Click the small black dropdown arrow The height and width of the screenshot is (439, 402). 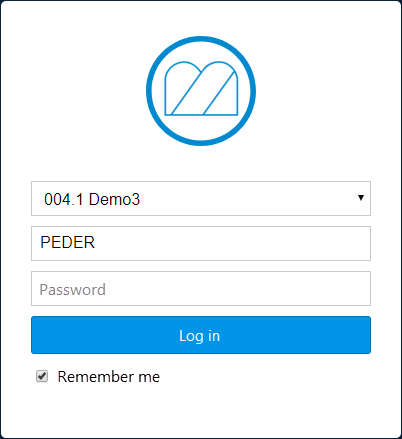tap(361, 198)
